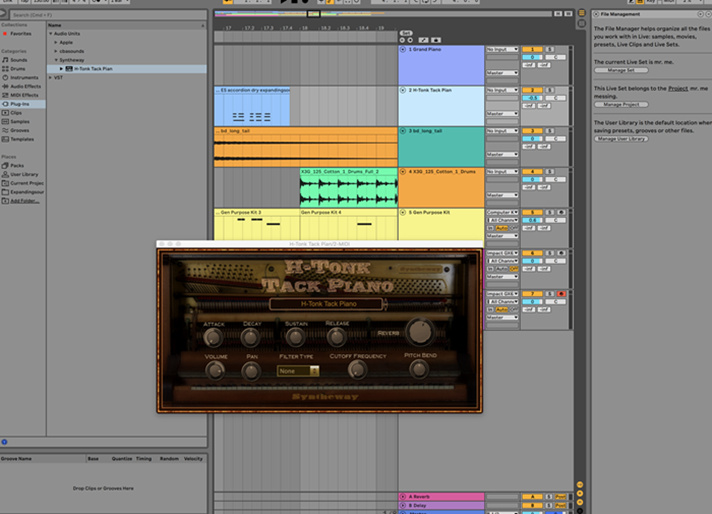Image resolution: width=712 pixels, height=514 pixels.
Task: Expand the Apple folder
Action: pos(56,42)
